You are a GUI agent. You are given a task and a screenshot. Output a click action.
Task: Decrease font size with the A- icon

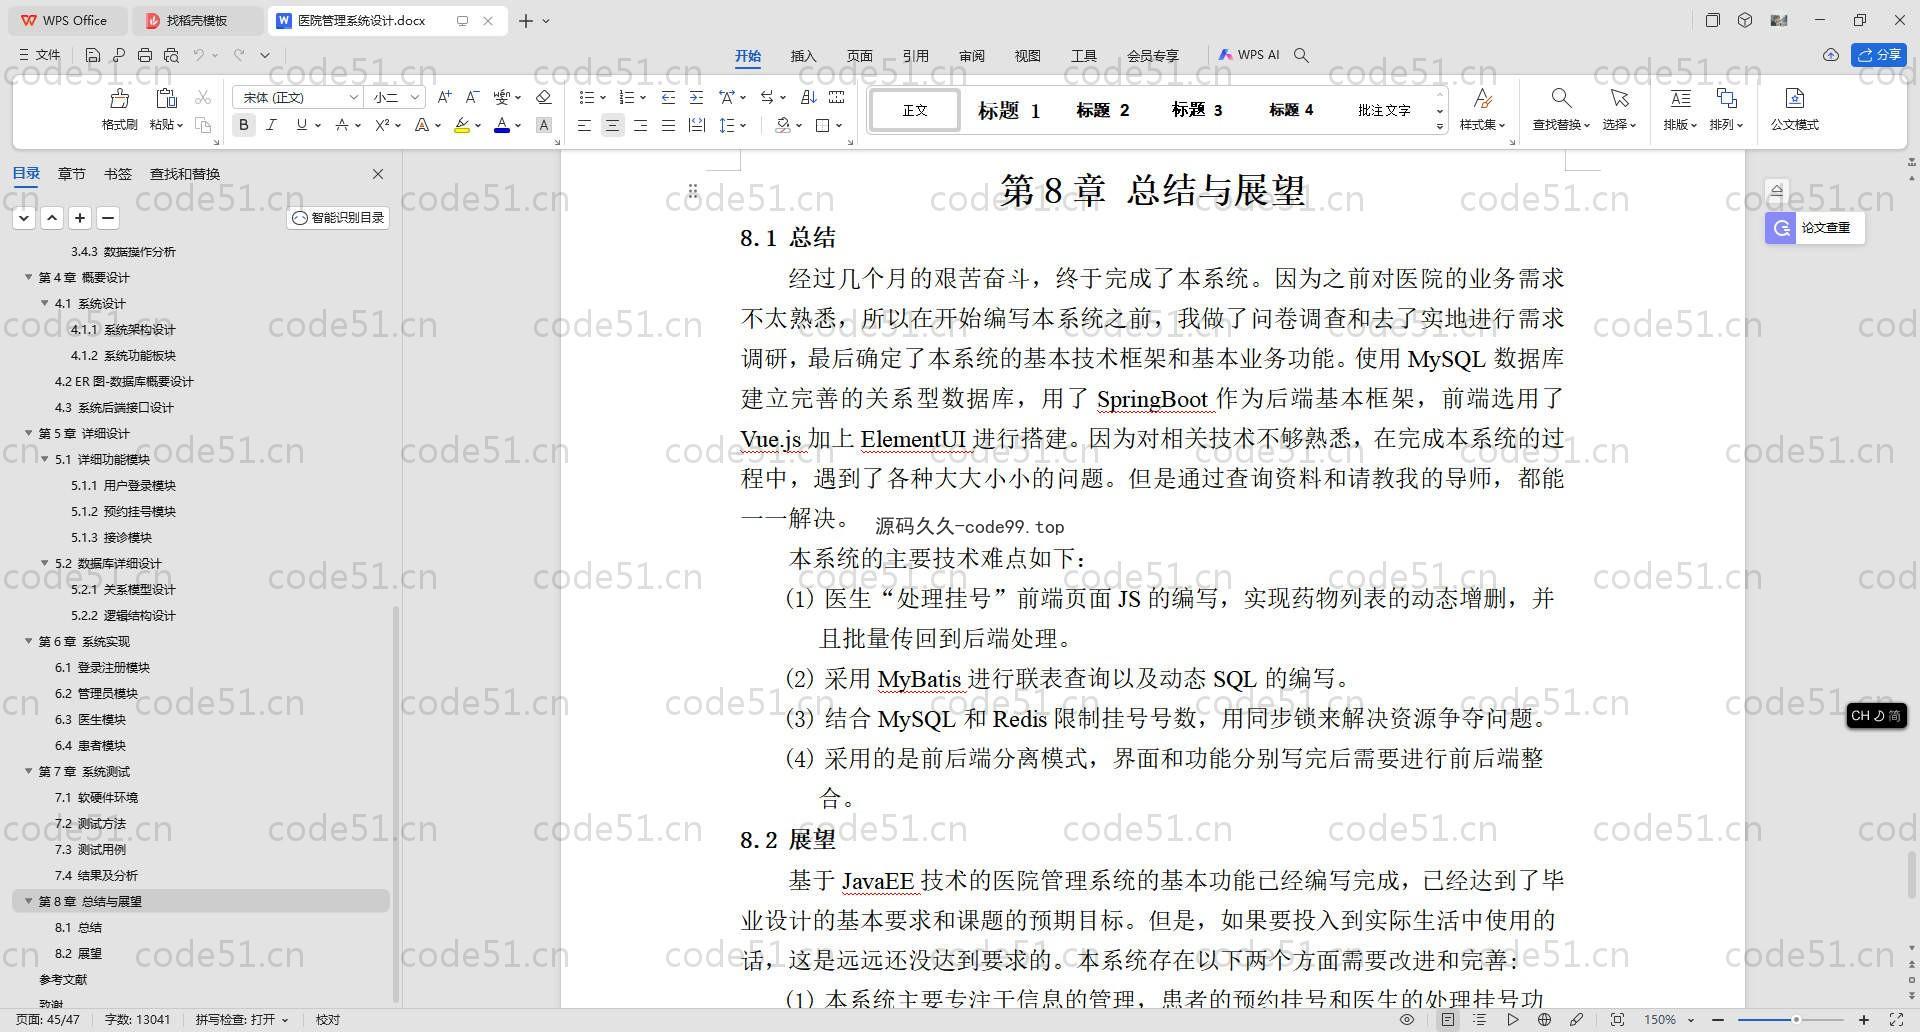472,97
